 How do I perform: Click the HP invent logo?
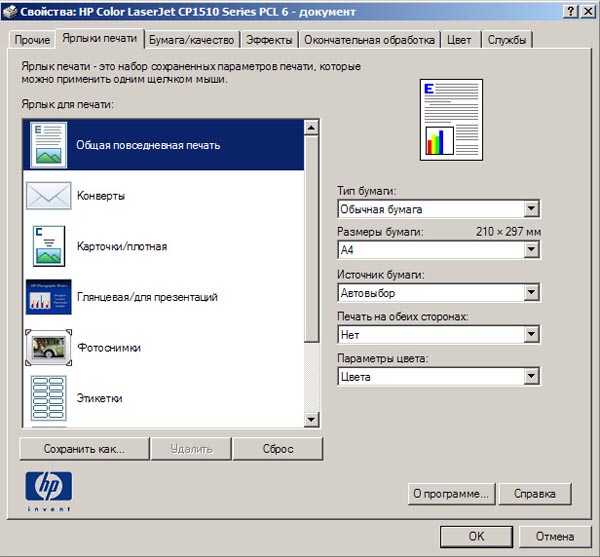49,491
